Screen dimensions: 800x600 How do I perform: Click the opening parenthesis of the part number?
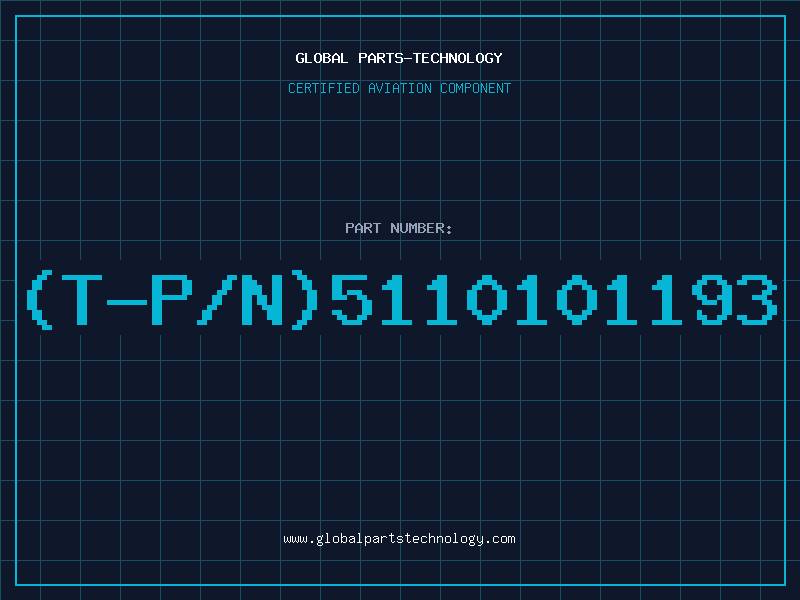tap(40, 300)
